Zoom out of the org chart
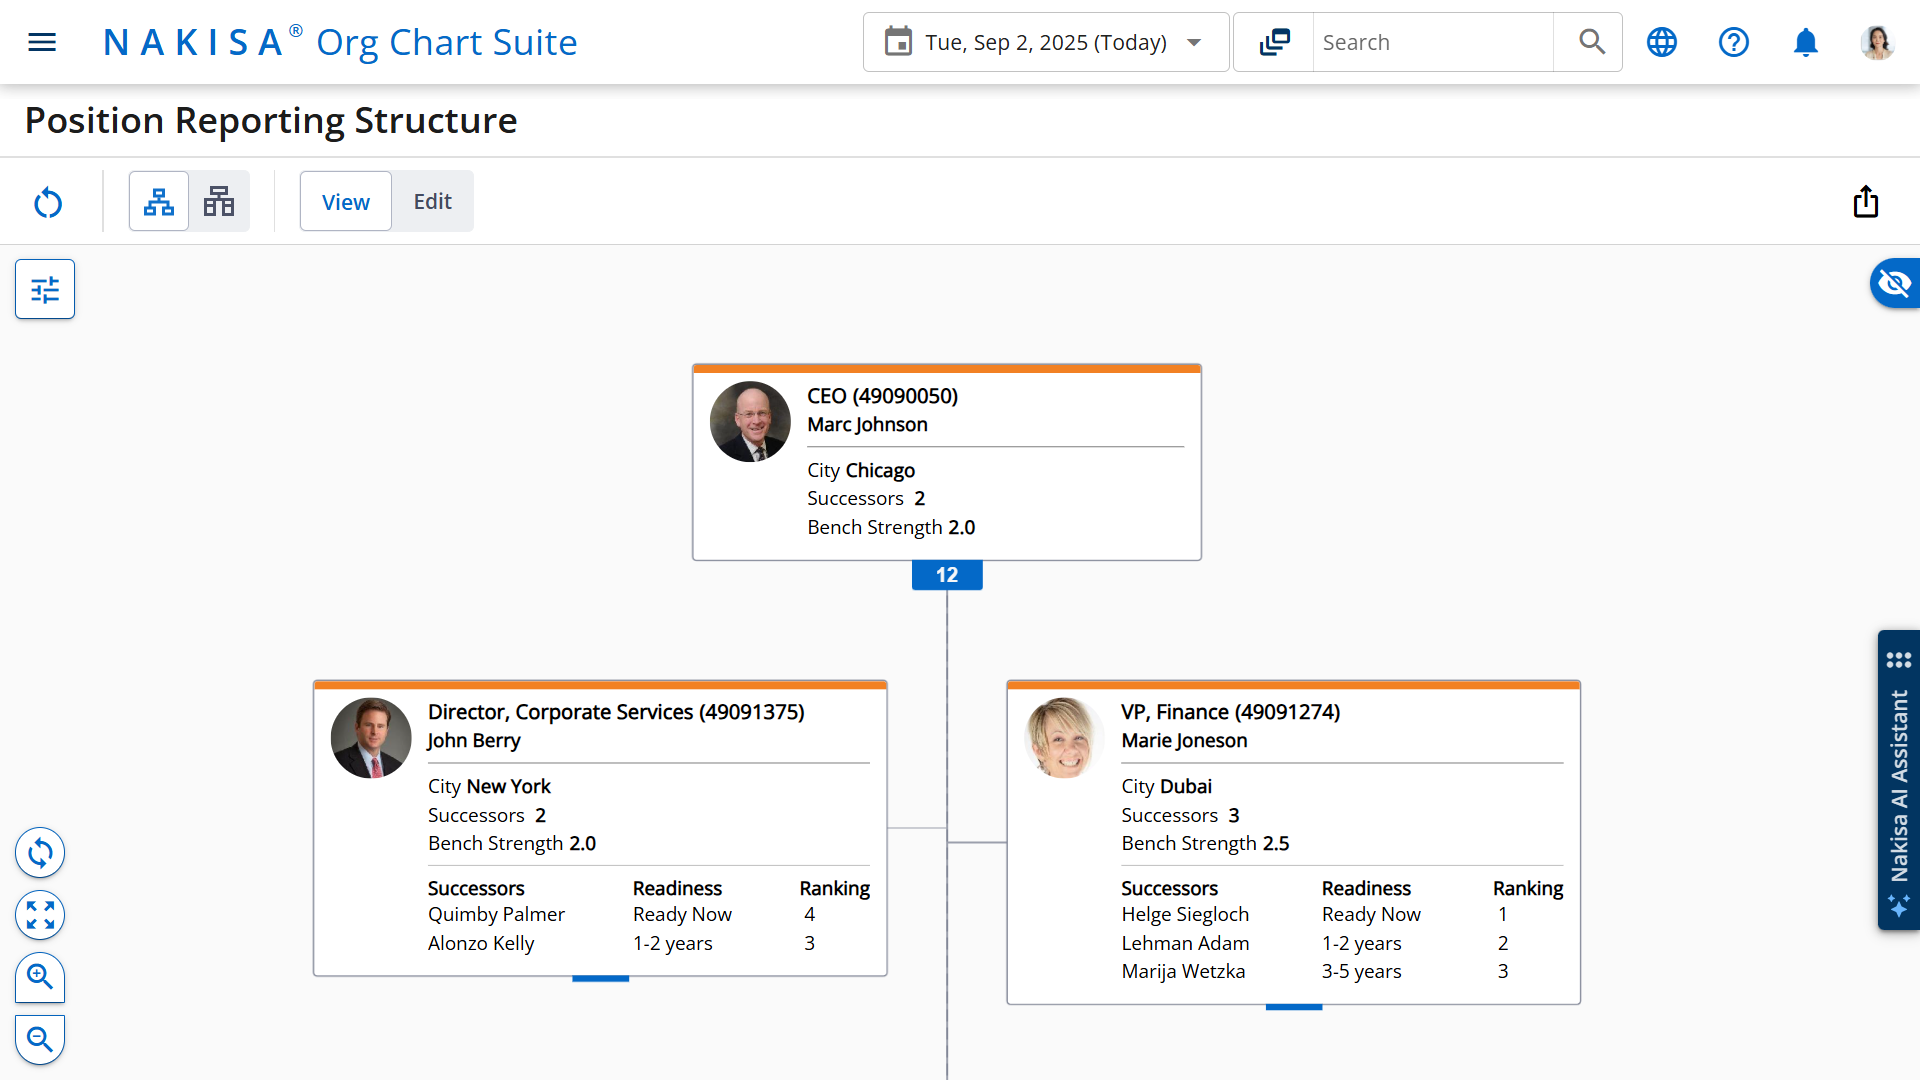 (x=40, y=1039)
